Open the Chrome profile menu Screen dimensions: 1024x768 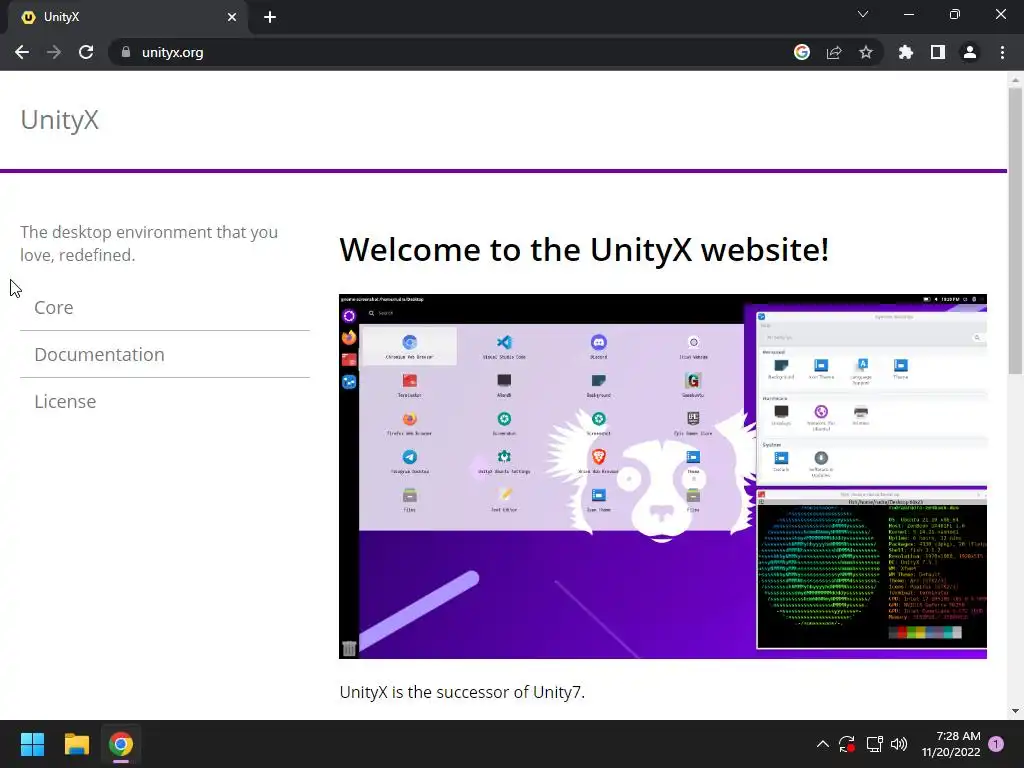(x=970, y=52)
